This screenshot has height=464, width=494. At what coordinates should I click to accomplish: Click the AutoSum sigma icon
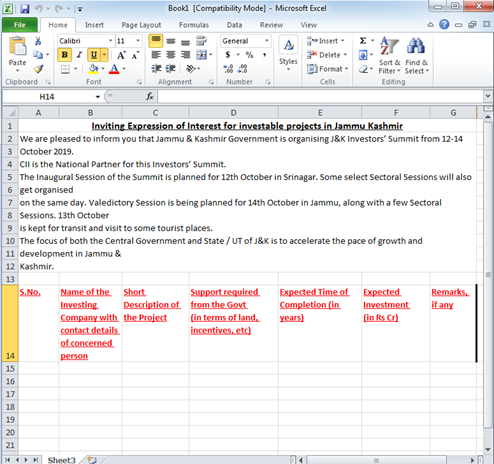coord(363,41)
